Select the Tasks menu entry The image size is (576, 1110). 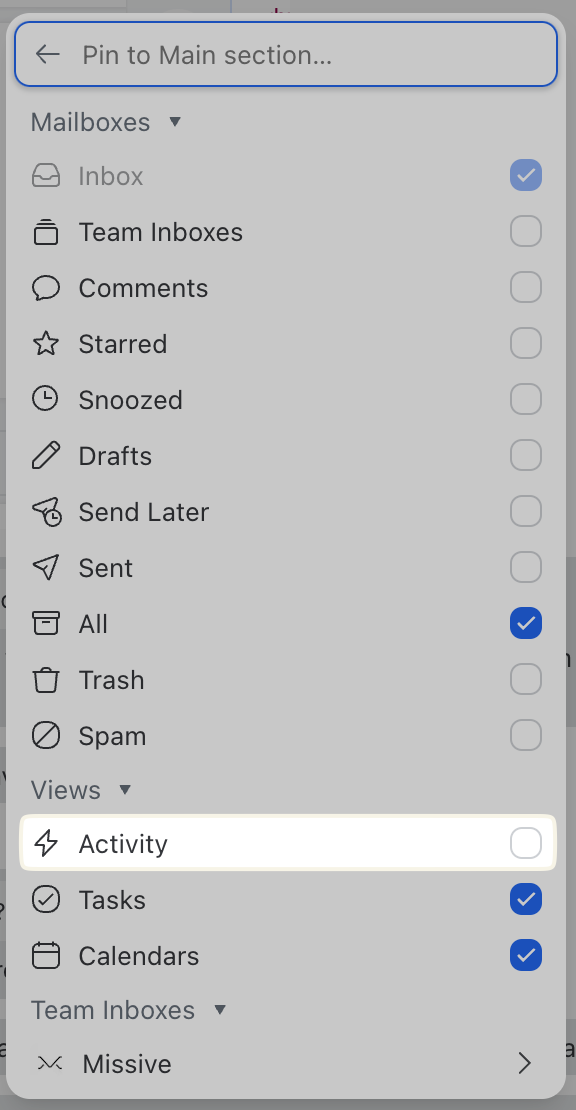pos(287,900)
